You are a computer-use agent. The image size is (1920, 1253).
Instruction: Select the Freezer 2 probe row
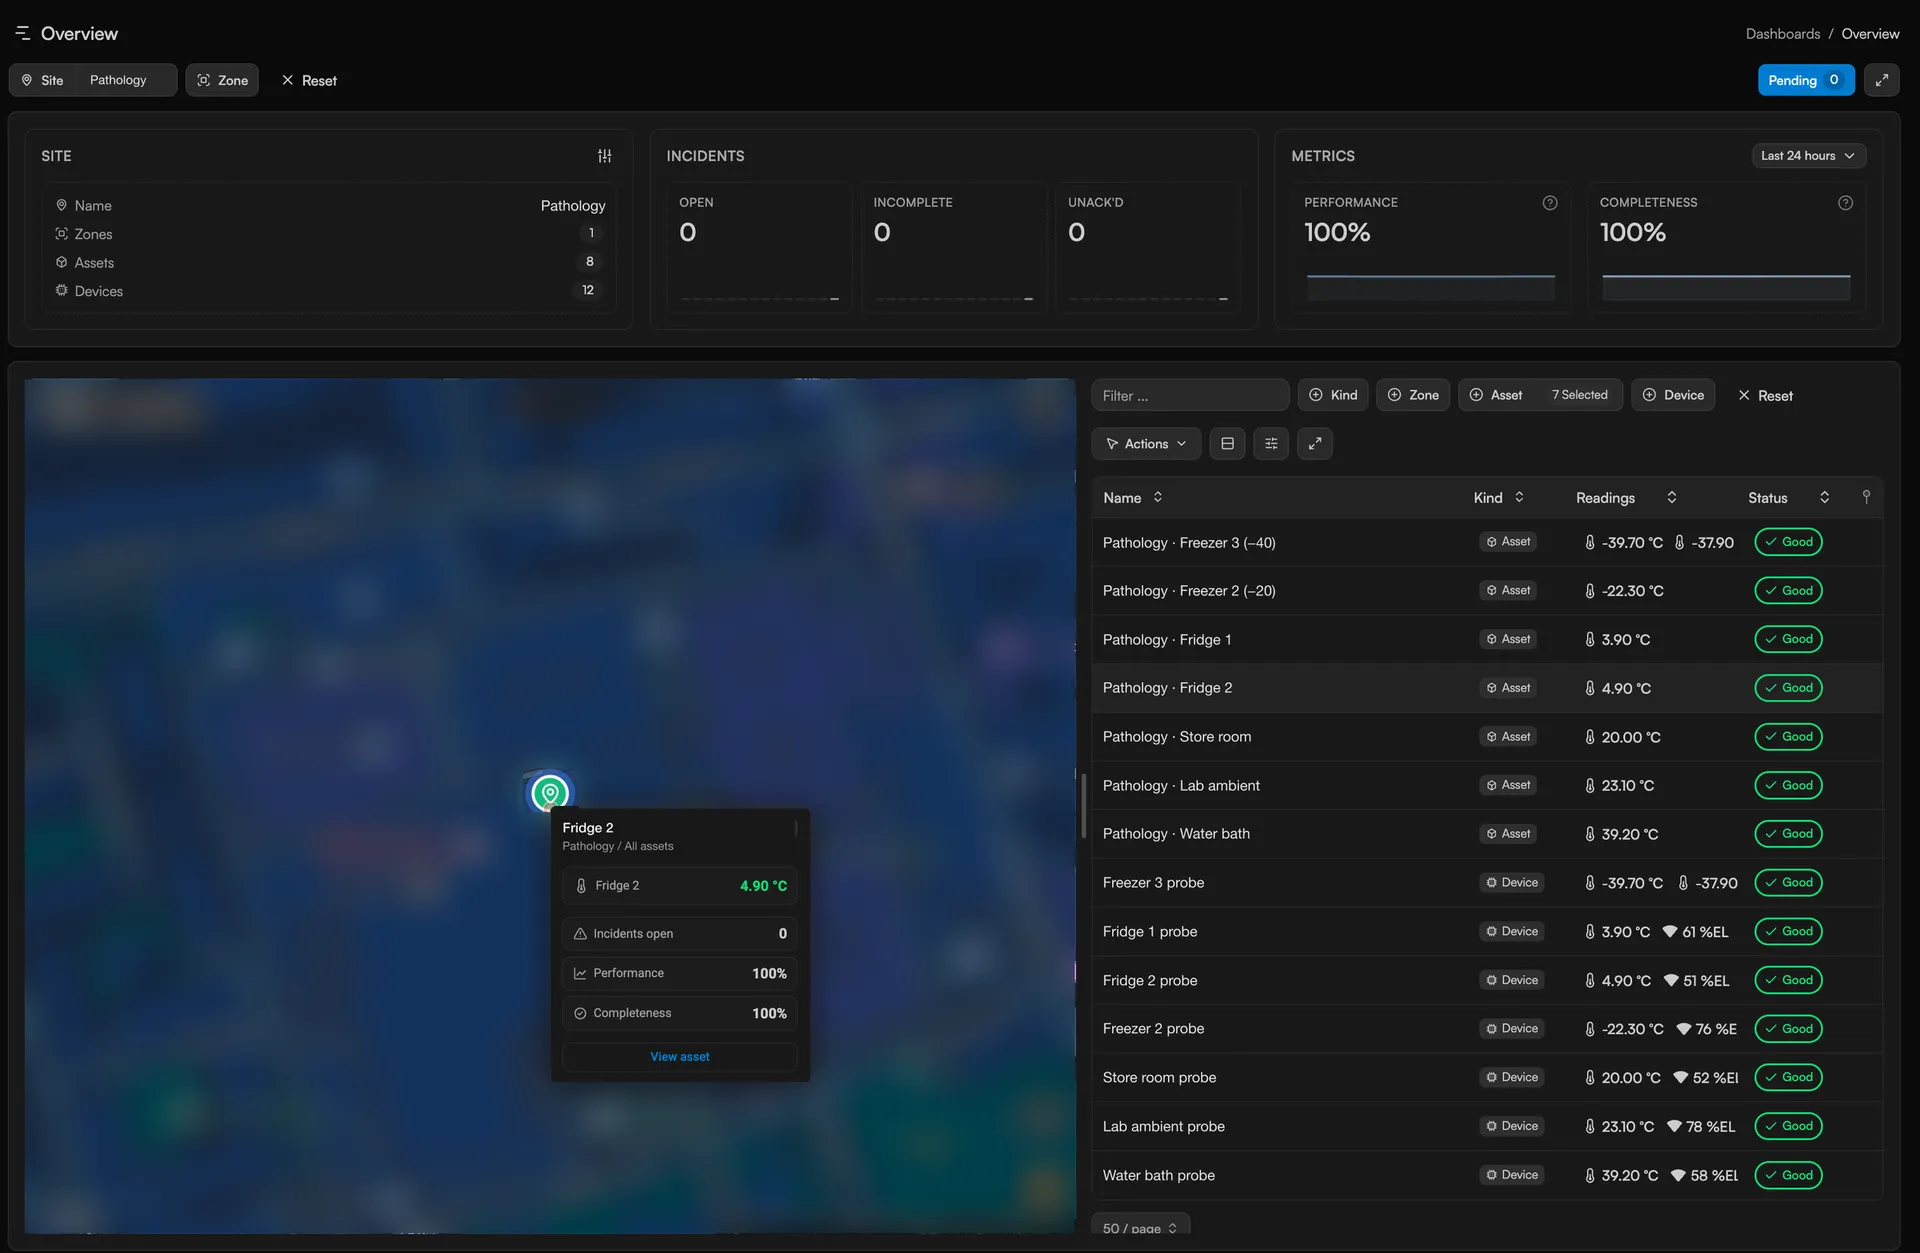click(x=1486, y=1028)
